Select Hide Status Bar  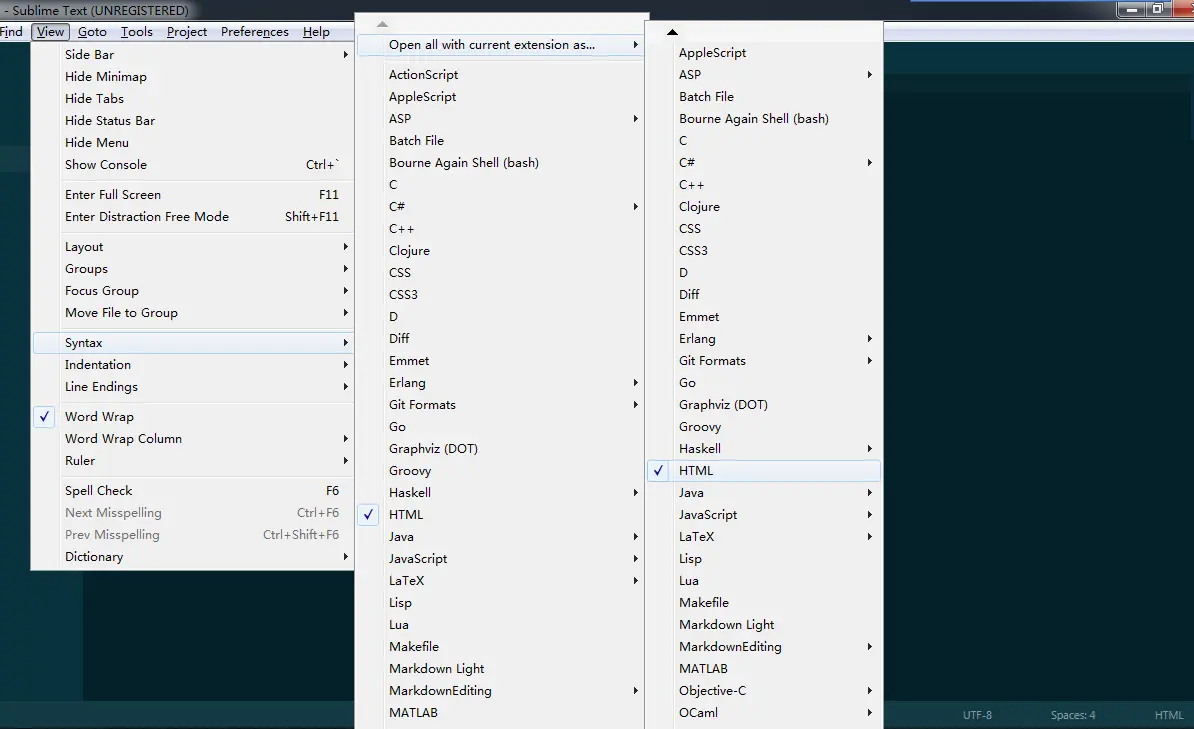[x=193, y=121]
